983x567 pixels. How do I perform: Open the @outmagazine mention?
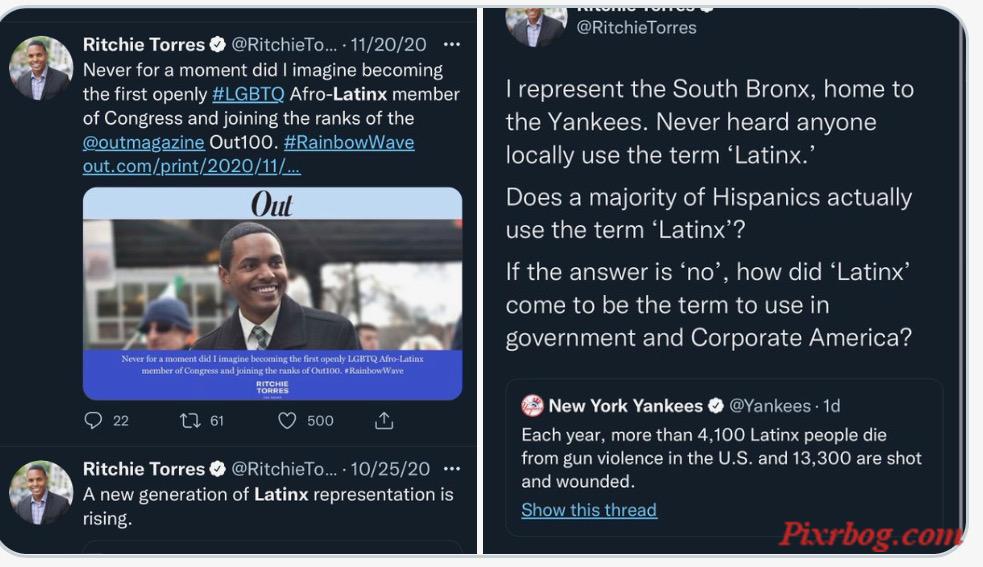point(144,142)
